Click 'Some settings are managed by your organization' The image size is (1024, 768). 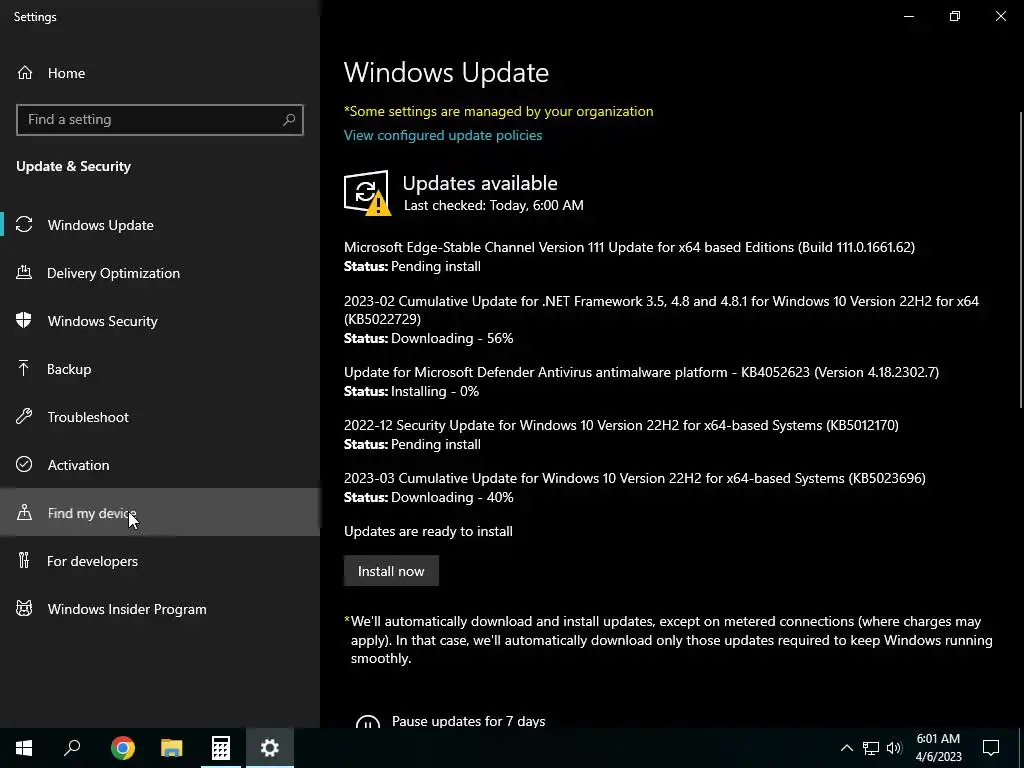coord(498,111)
